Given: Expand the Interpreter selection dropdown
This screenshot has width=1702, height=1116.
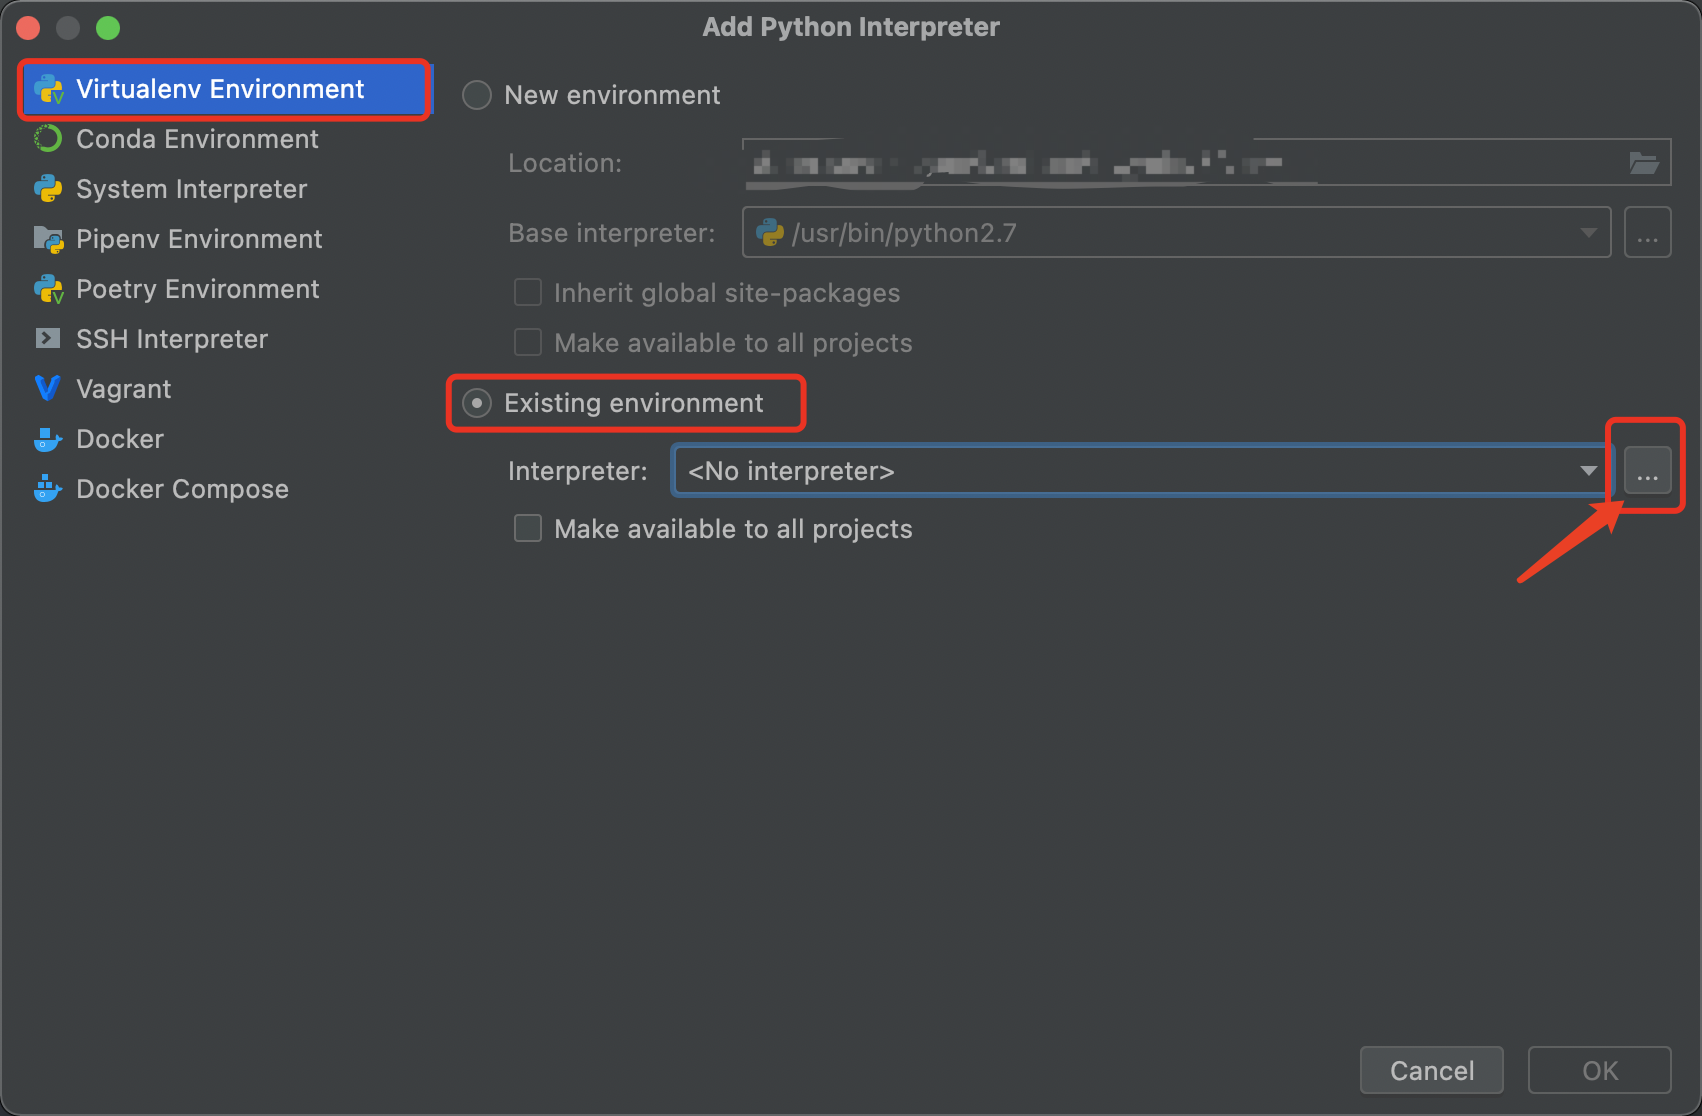Looking at the screenshot, I should (1588, 470).
